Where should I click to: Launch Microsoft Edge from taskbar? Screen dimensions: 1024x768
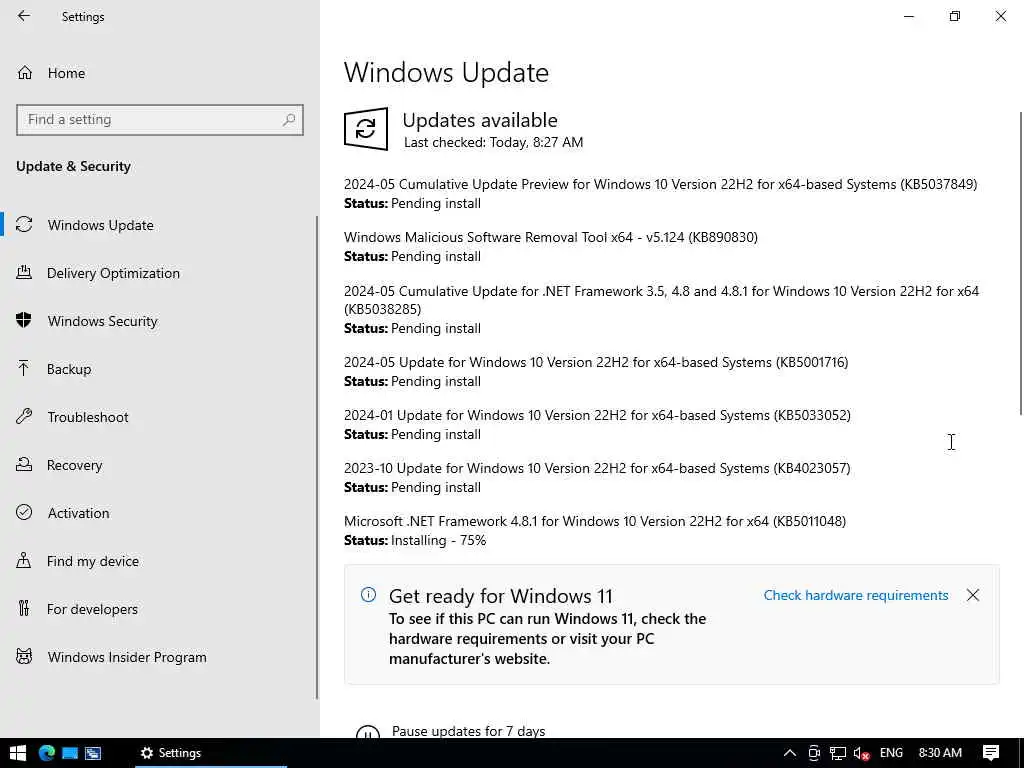46,753
